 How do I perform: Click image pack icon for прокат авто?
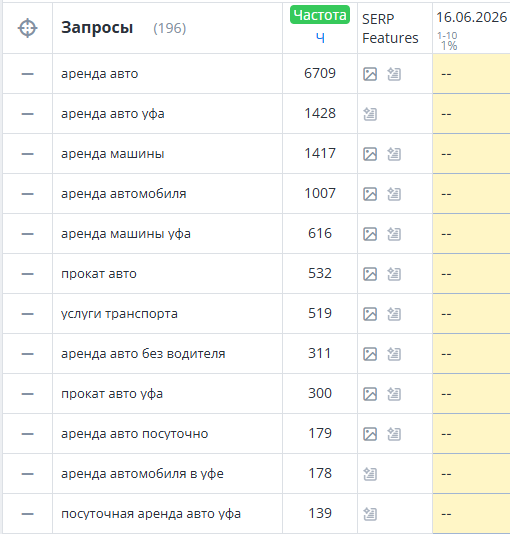tap(370, 274)
